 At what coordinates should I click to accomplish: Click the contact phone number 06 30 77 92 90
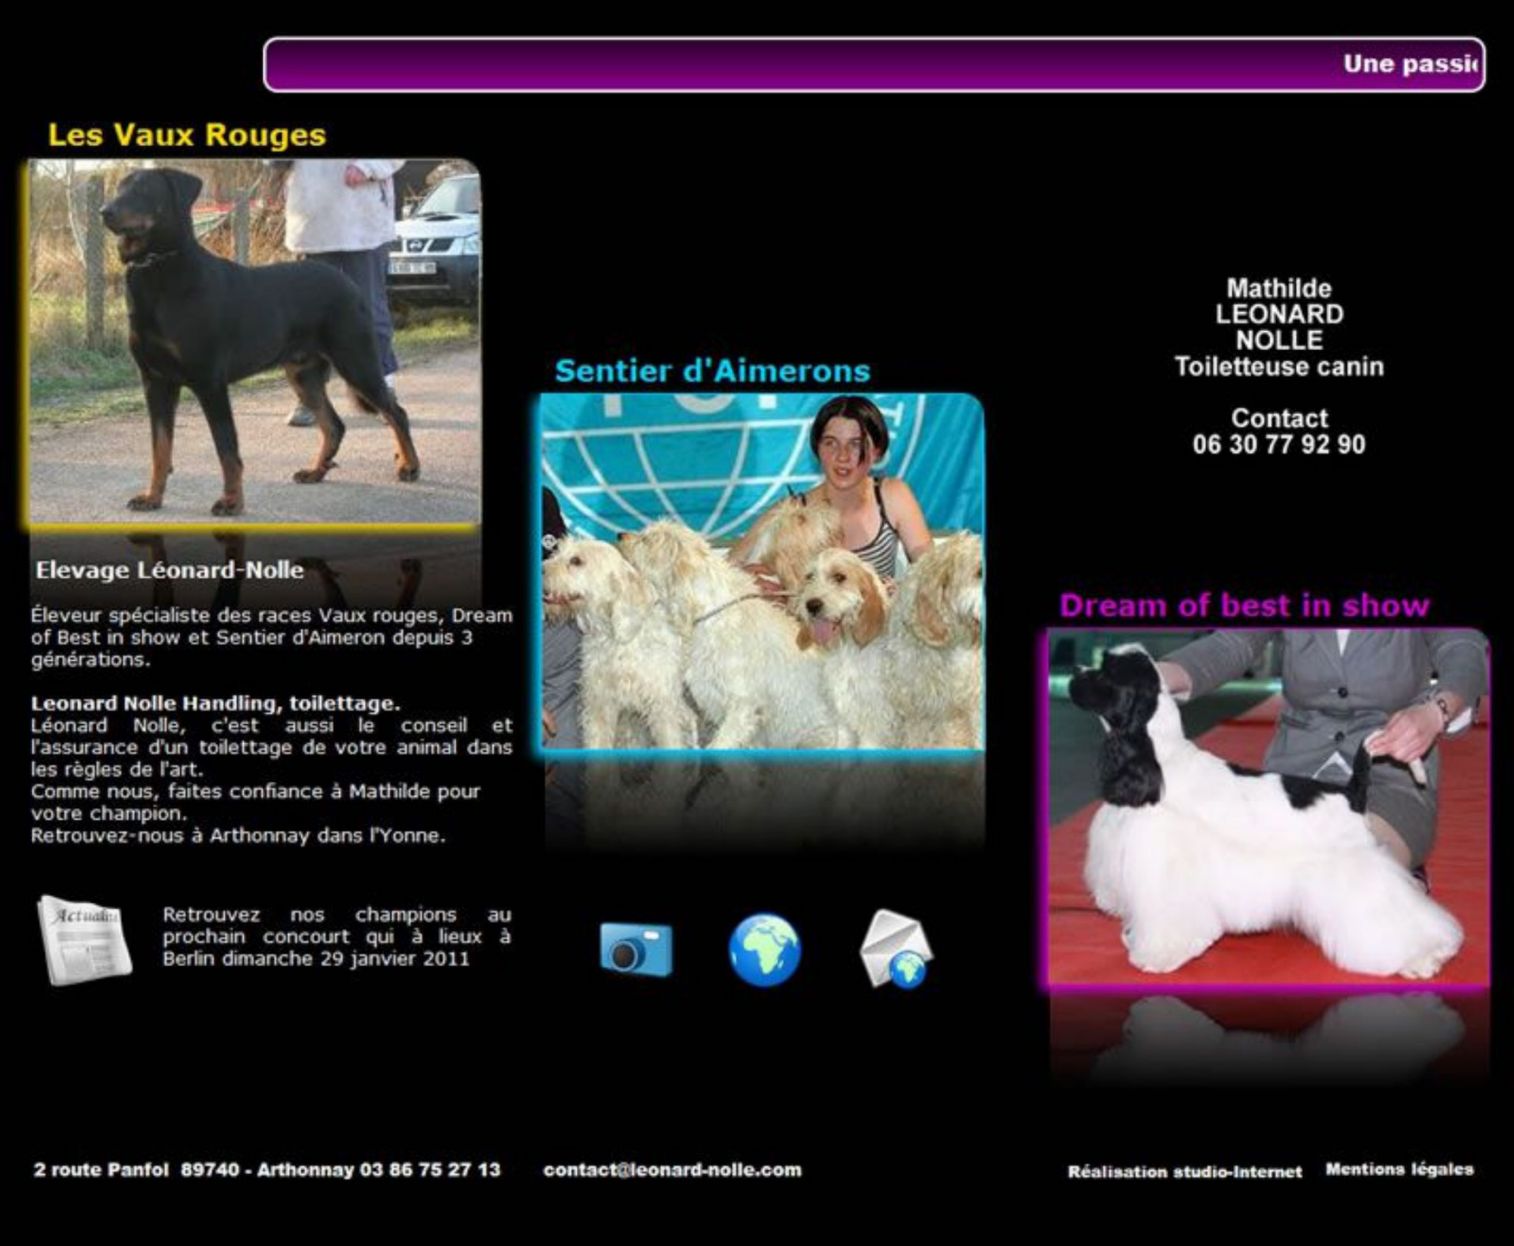coord(1278,445)
